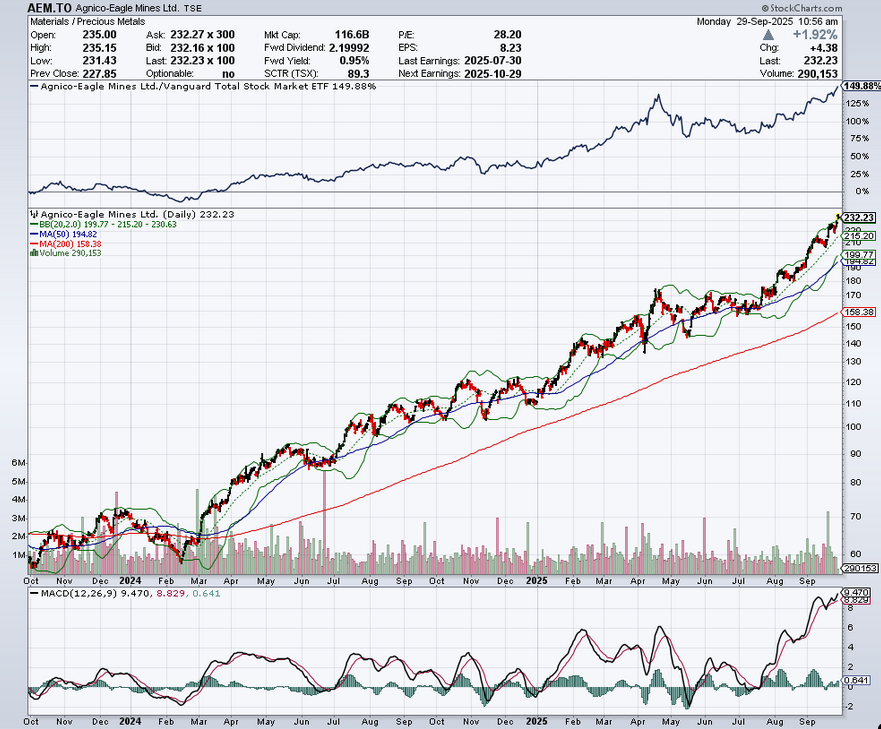Click the Fwd Dividend value 2.19992
881x729 pixels.
(x=349, y=48)
